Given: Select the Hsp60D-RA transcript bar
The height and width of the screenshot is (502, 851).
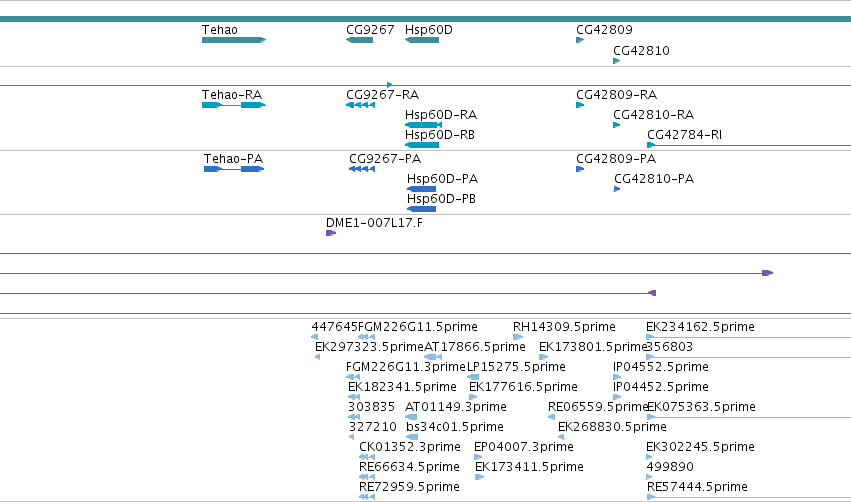Looking at the screenshot, I should pyautogui.click(x=423, y=125).
